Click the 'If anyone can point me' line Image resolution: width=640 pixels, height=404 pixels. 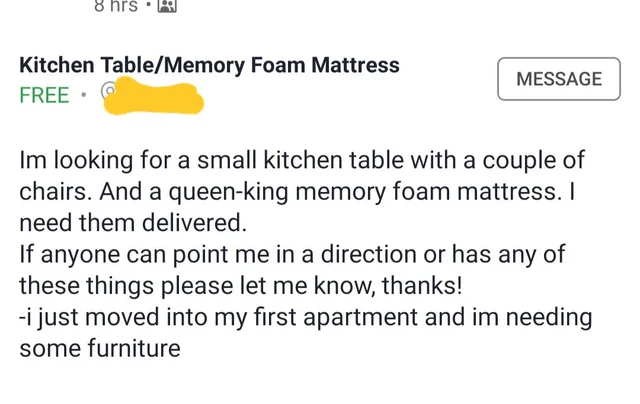click(x=292, y=254)
